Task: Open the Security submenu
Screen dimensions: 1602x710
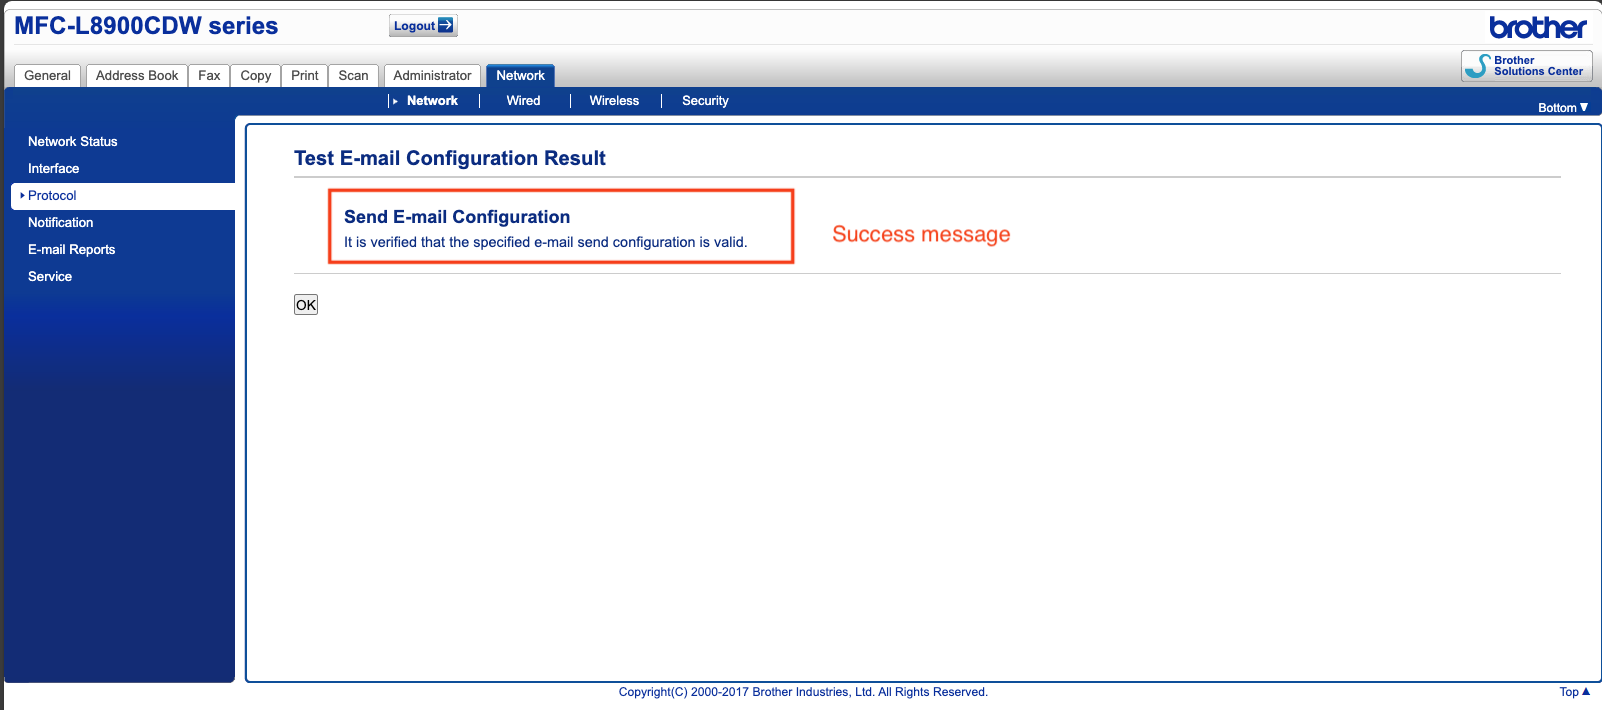Action: 705,101
